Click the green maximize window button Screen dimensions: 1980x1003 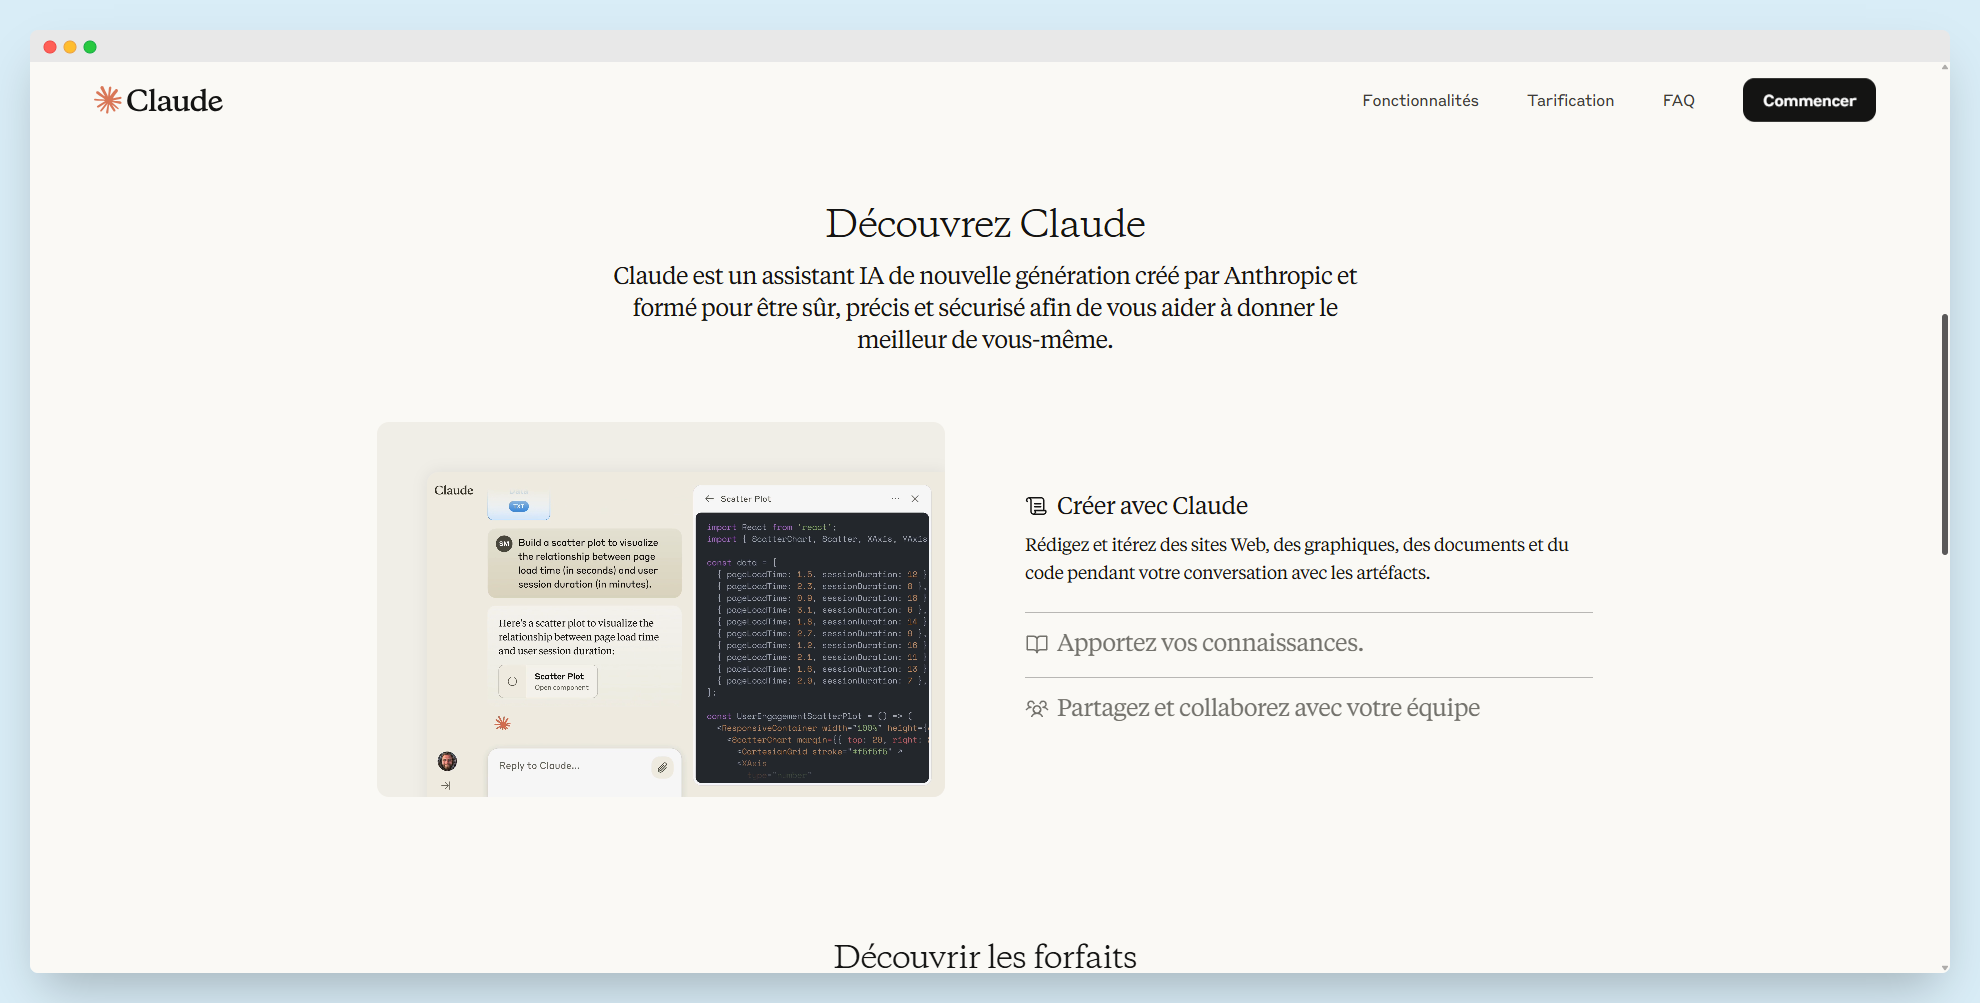[90, 47]
